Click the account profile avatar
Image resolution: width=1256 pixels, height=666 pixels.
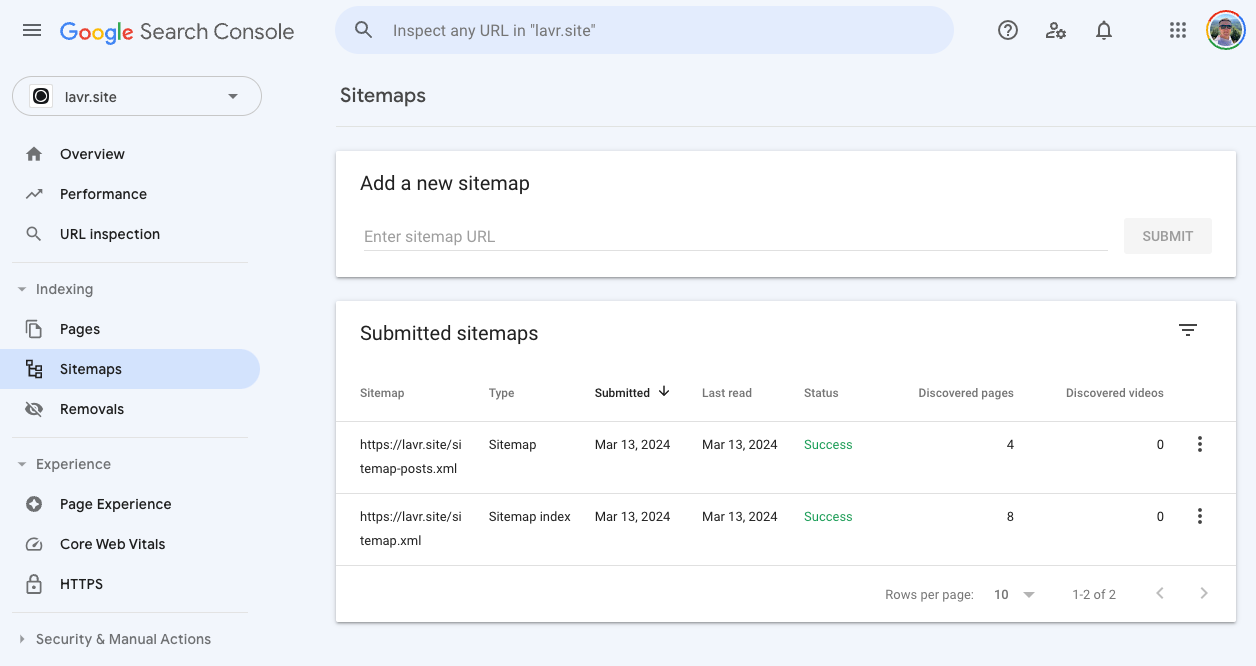1225,30
